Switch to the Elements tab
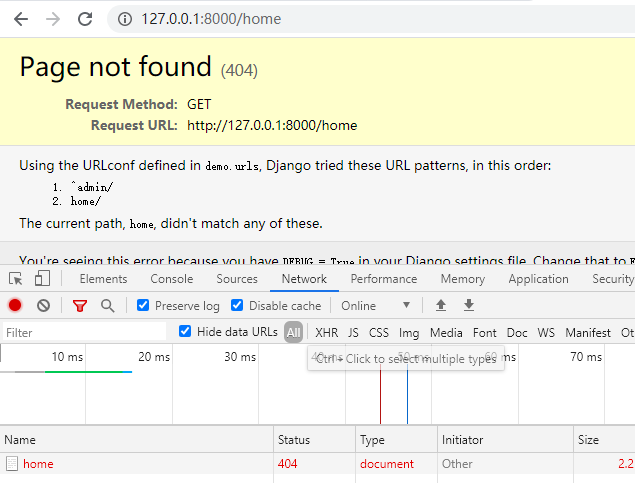This screenshot has width=635, height=483. [103, 279]
